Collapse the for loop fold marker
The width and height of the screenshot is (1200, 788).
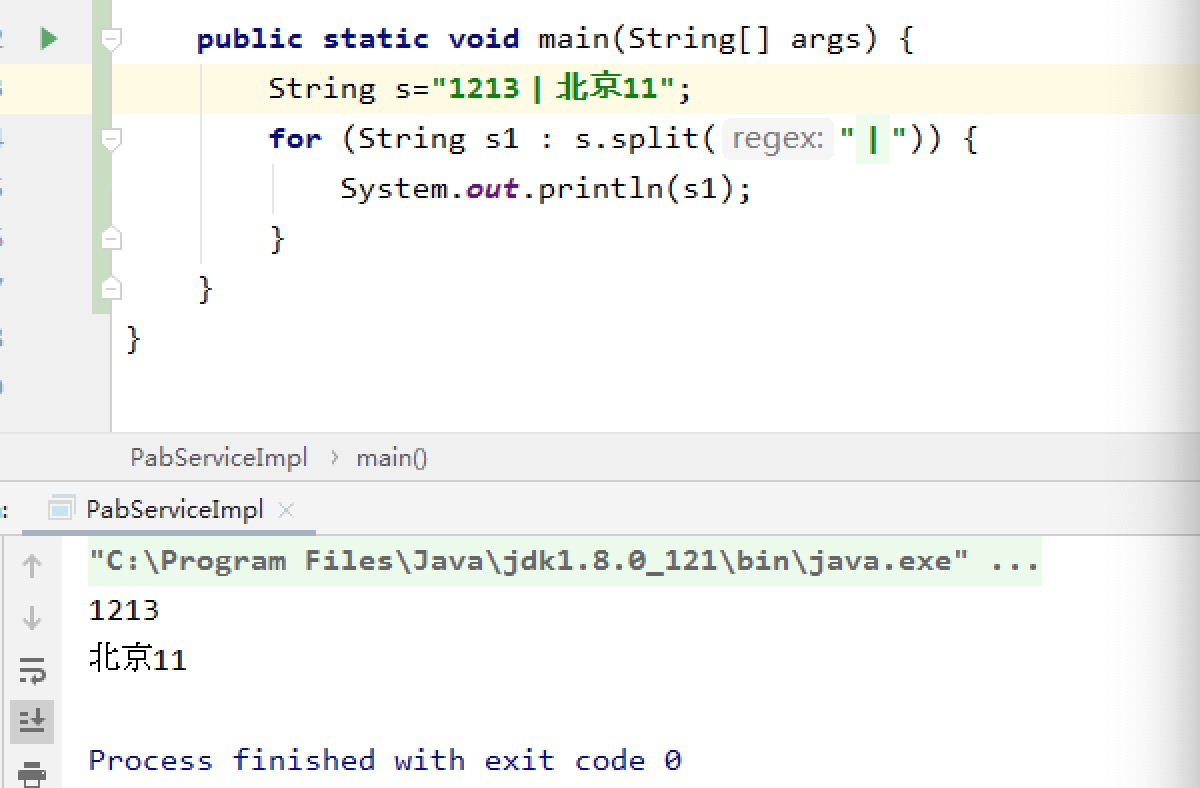[111, 138]
